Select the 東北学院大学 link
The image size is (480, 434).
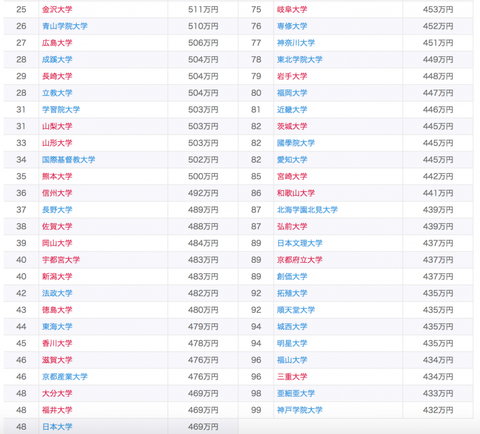pyautogui.click(x=300, y=60)
